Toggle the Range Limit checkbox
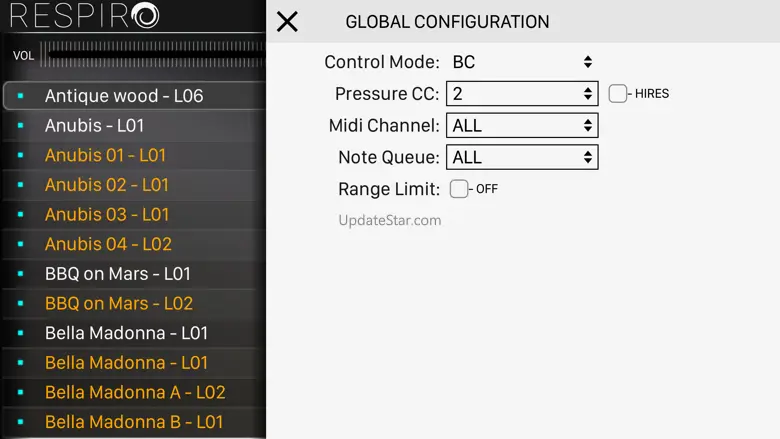780x439 pixels. pyautogui.click(x=459, y=189)
